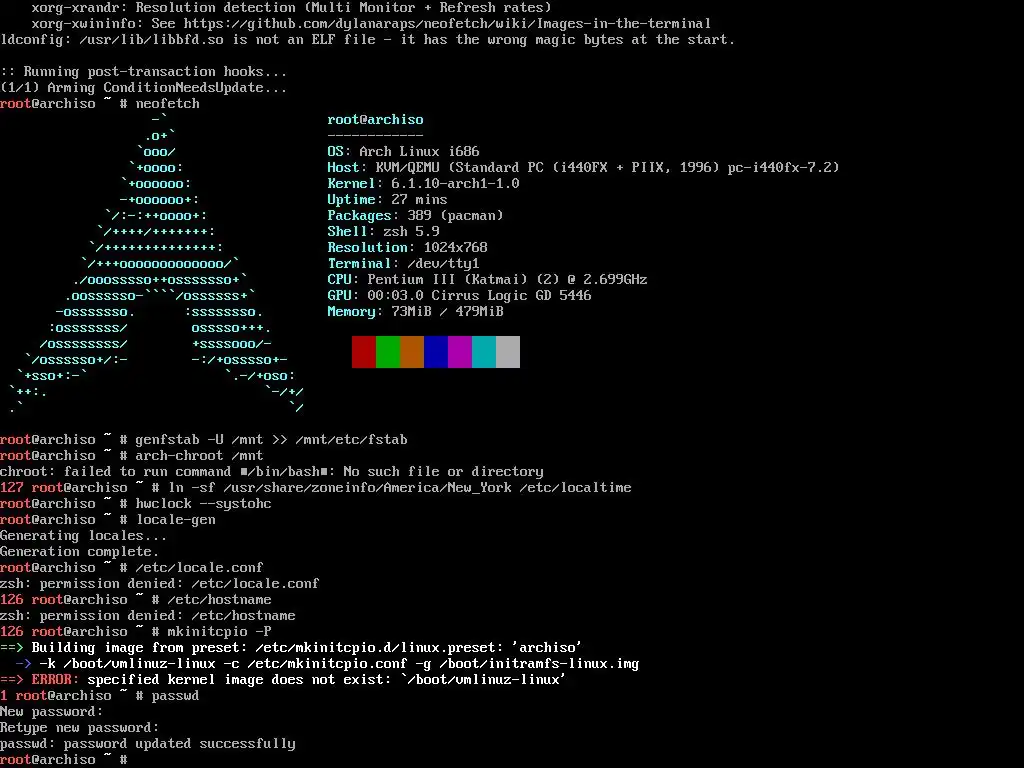Select the 'Memory: 73MiB / 479MiB' line

pyautogui.click(x=415, y=312)
